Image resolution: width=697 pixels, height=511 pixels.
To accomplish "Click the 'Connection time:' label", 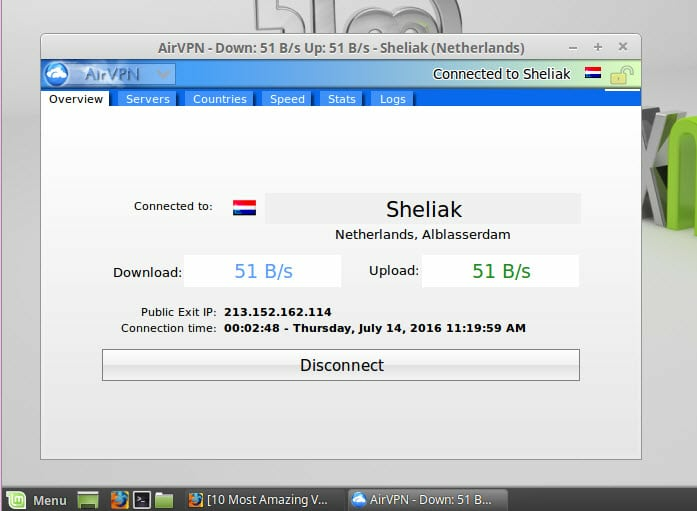I will 168,328.
